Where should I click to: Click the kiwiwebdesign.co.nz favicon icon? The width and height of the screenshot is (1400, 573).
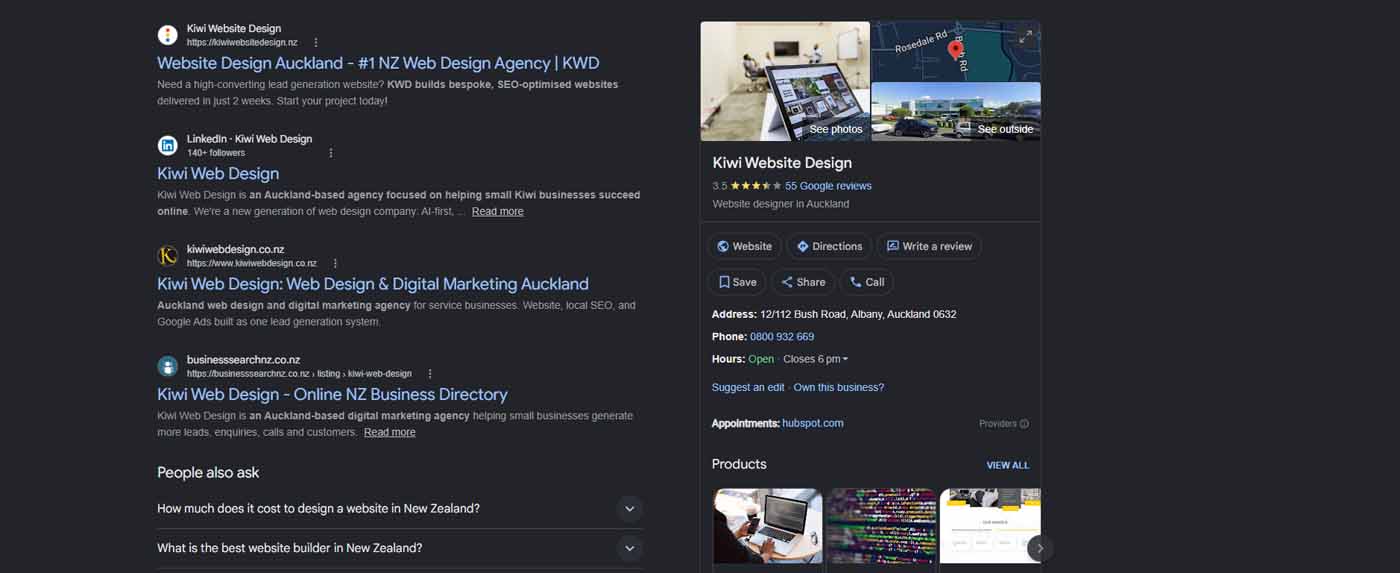[168, 255]
